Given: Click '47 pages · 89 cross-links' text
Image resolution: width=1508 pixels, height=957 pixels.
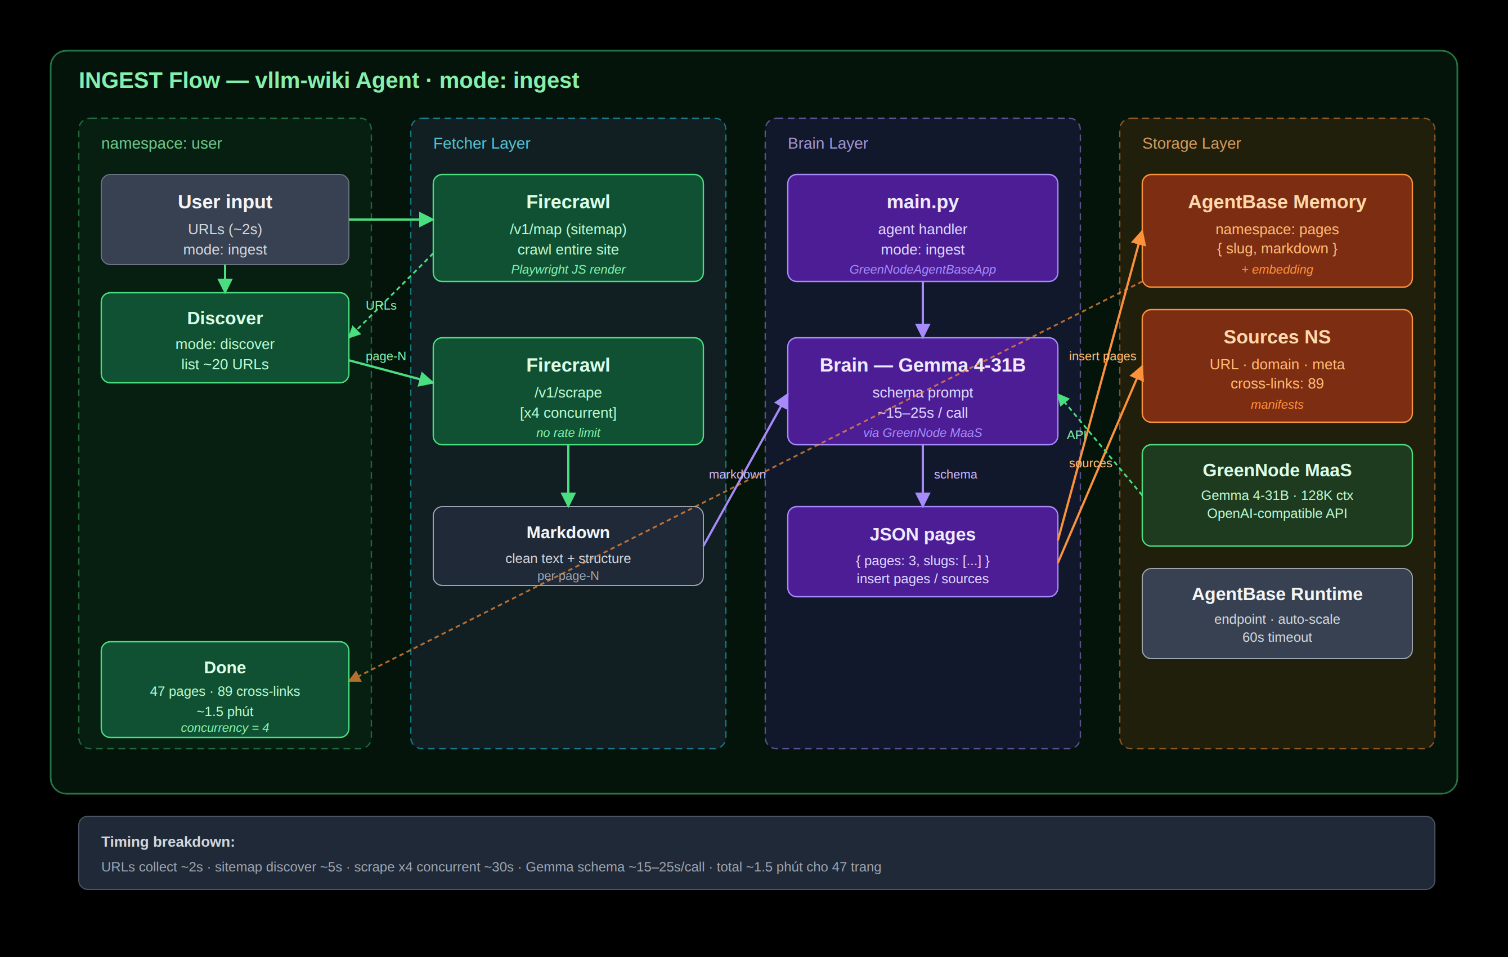Looking at the screenshot, I should pyautogui.click(x=225, y=691).
